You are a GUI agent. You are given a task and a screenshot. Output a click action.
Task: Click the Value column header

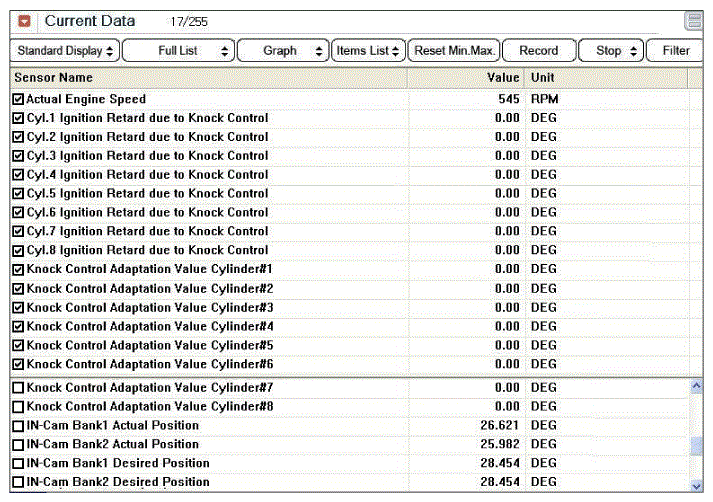[466, 78]
